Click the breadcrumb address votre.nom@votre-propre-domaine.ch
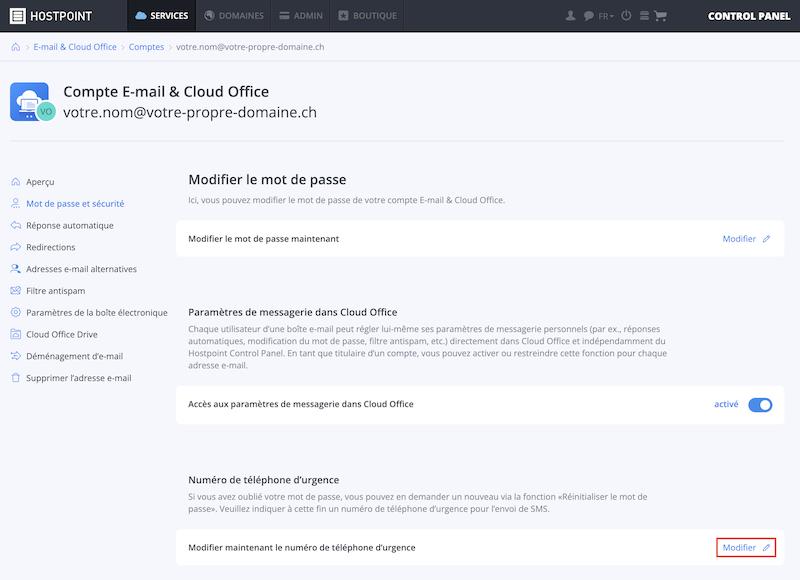800x580 pixels. coord(250,47)
